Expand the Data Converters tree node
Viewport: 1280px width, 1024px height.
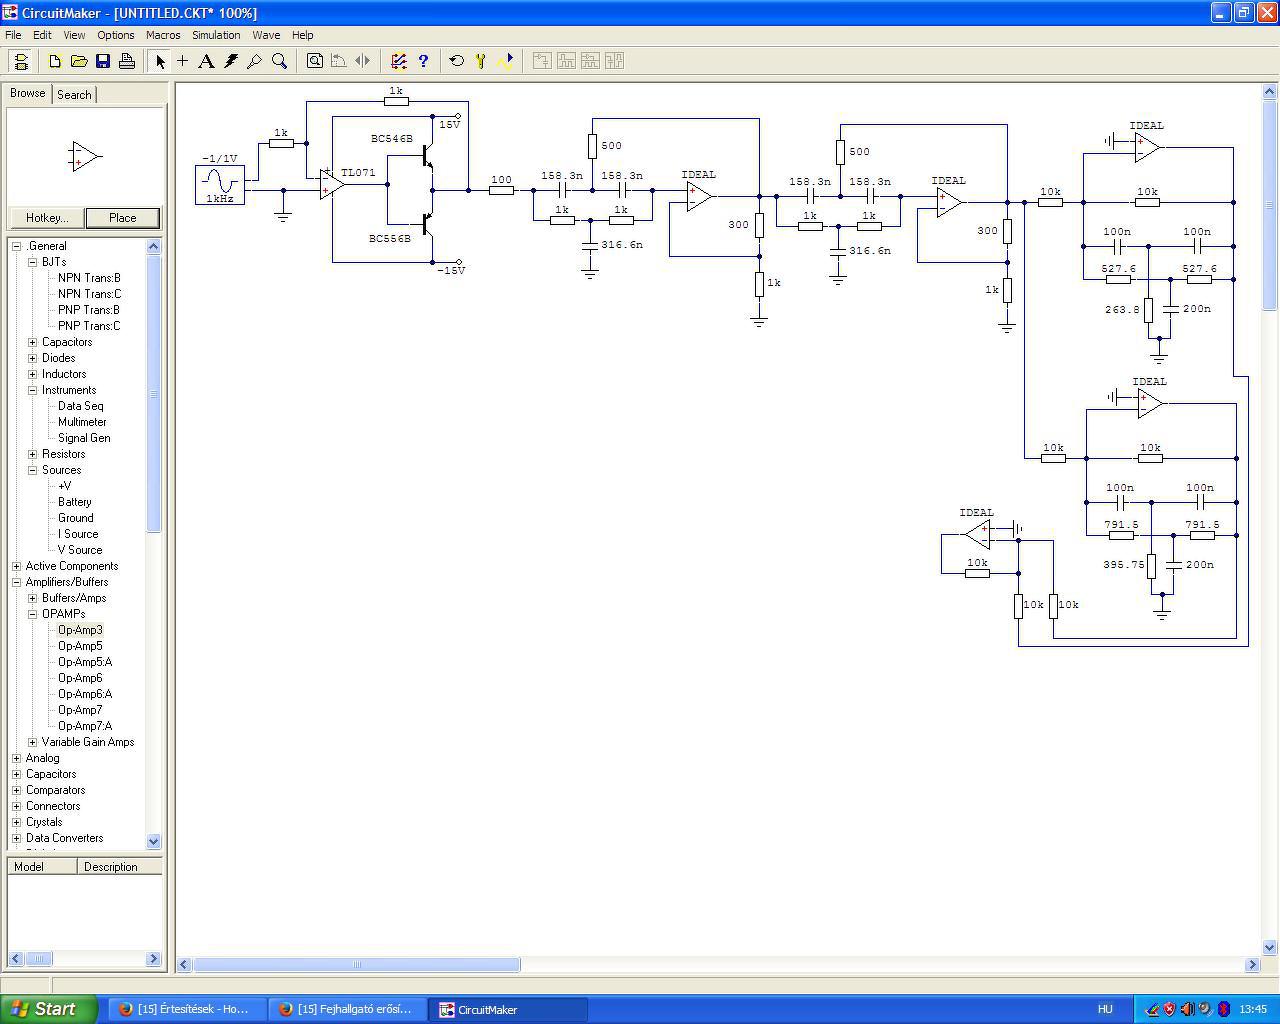pyautogui.click(x=17, y=838)
